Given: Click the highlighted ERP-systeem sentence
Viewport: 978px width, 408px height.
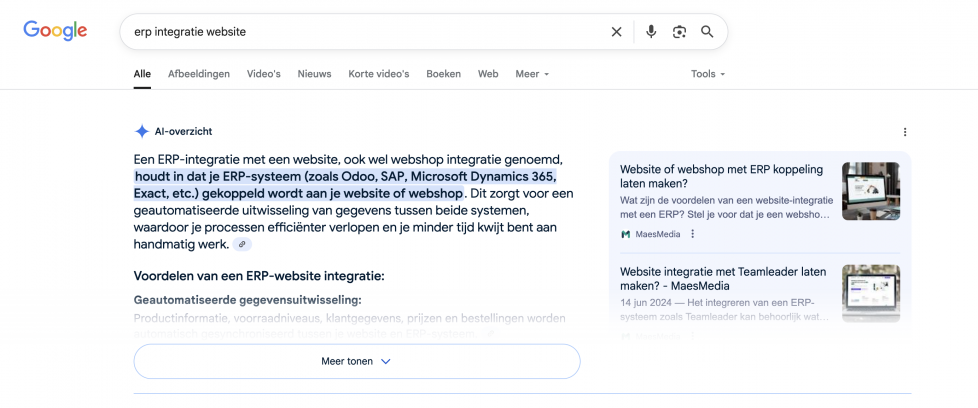Looking at the screenshot, I should pos(345,184).
